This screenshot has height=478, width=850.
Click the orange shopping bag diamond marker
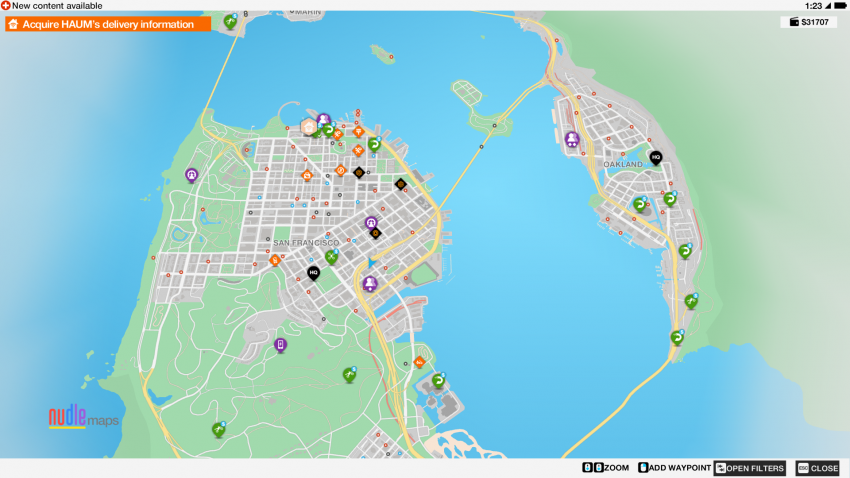click(307, 176)
